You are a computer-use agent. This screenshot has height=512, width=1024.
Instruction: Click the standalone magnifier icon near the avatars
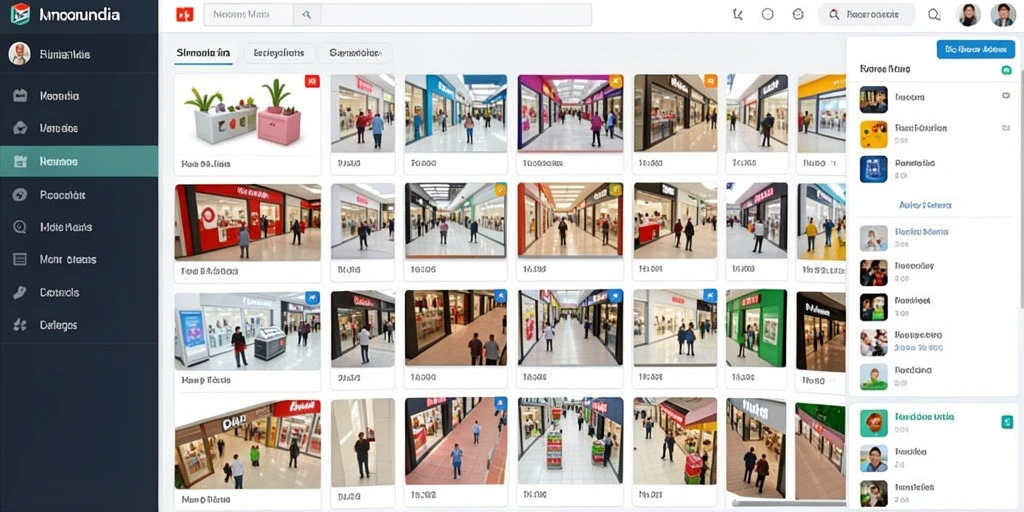[x=934, y=14]
